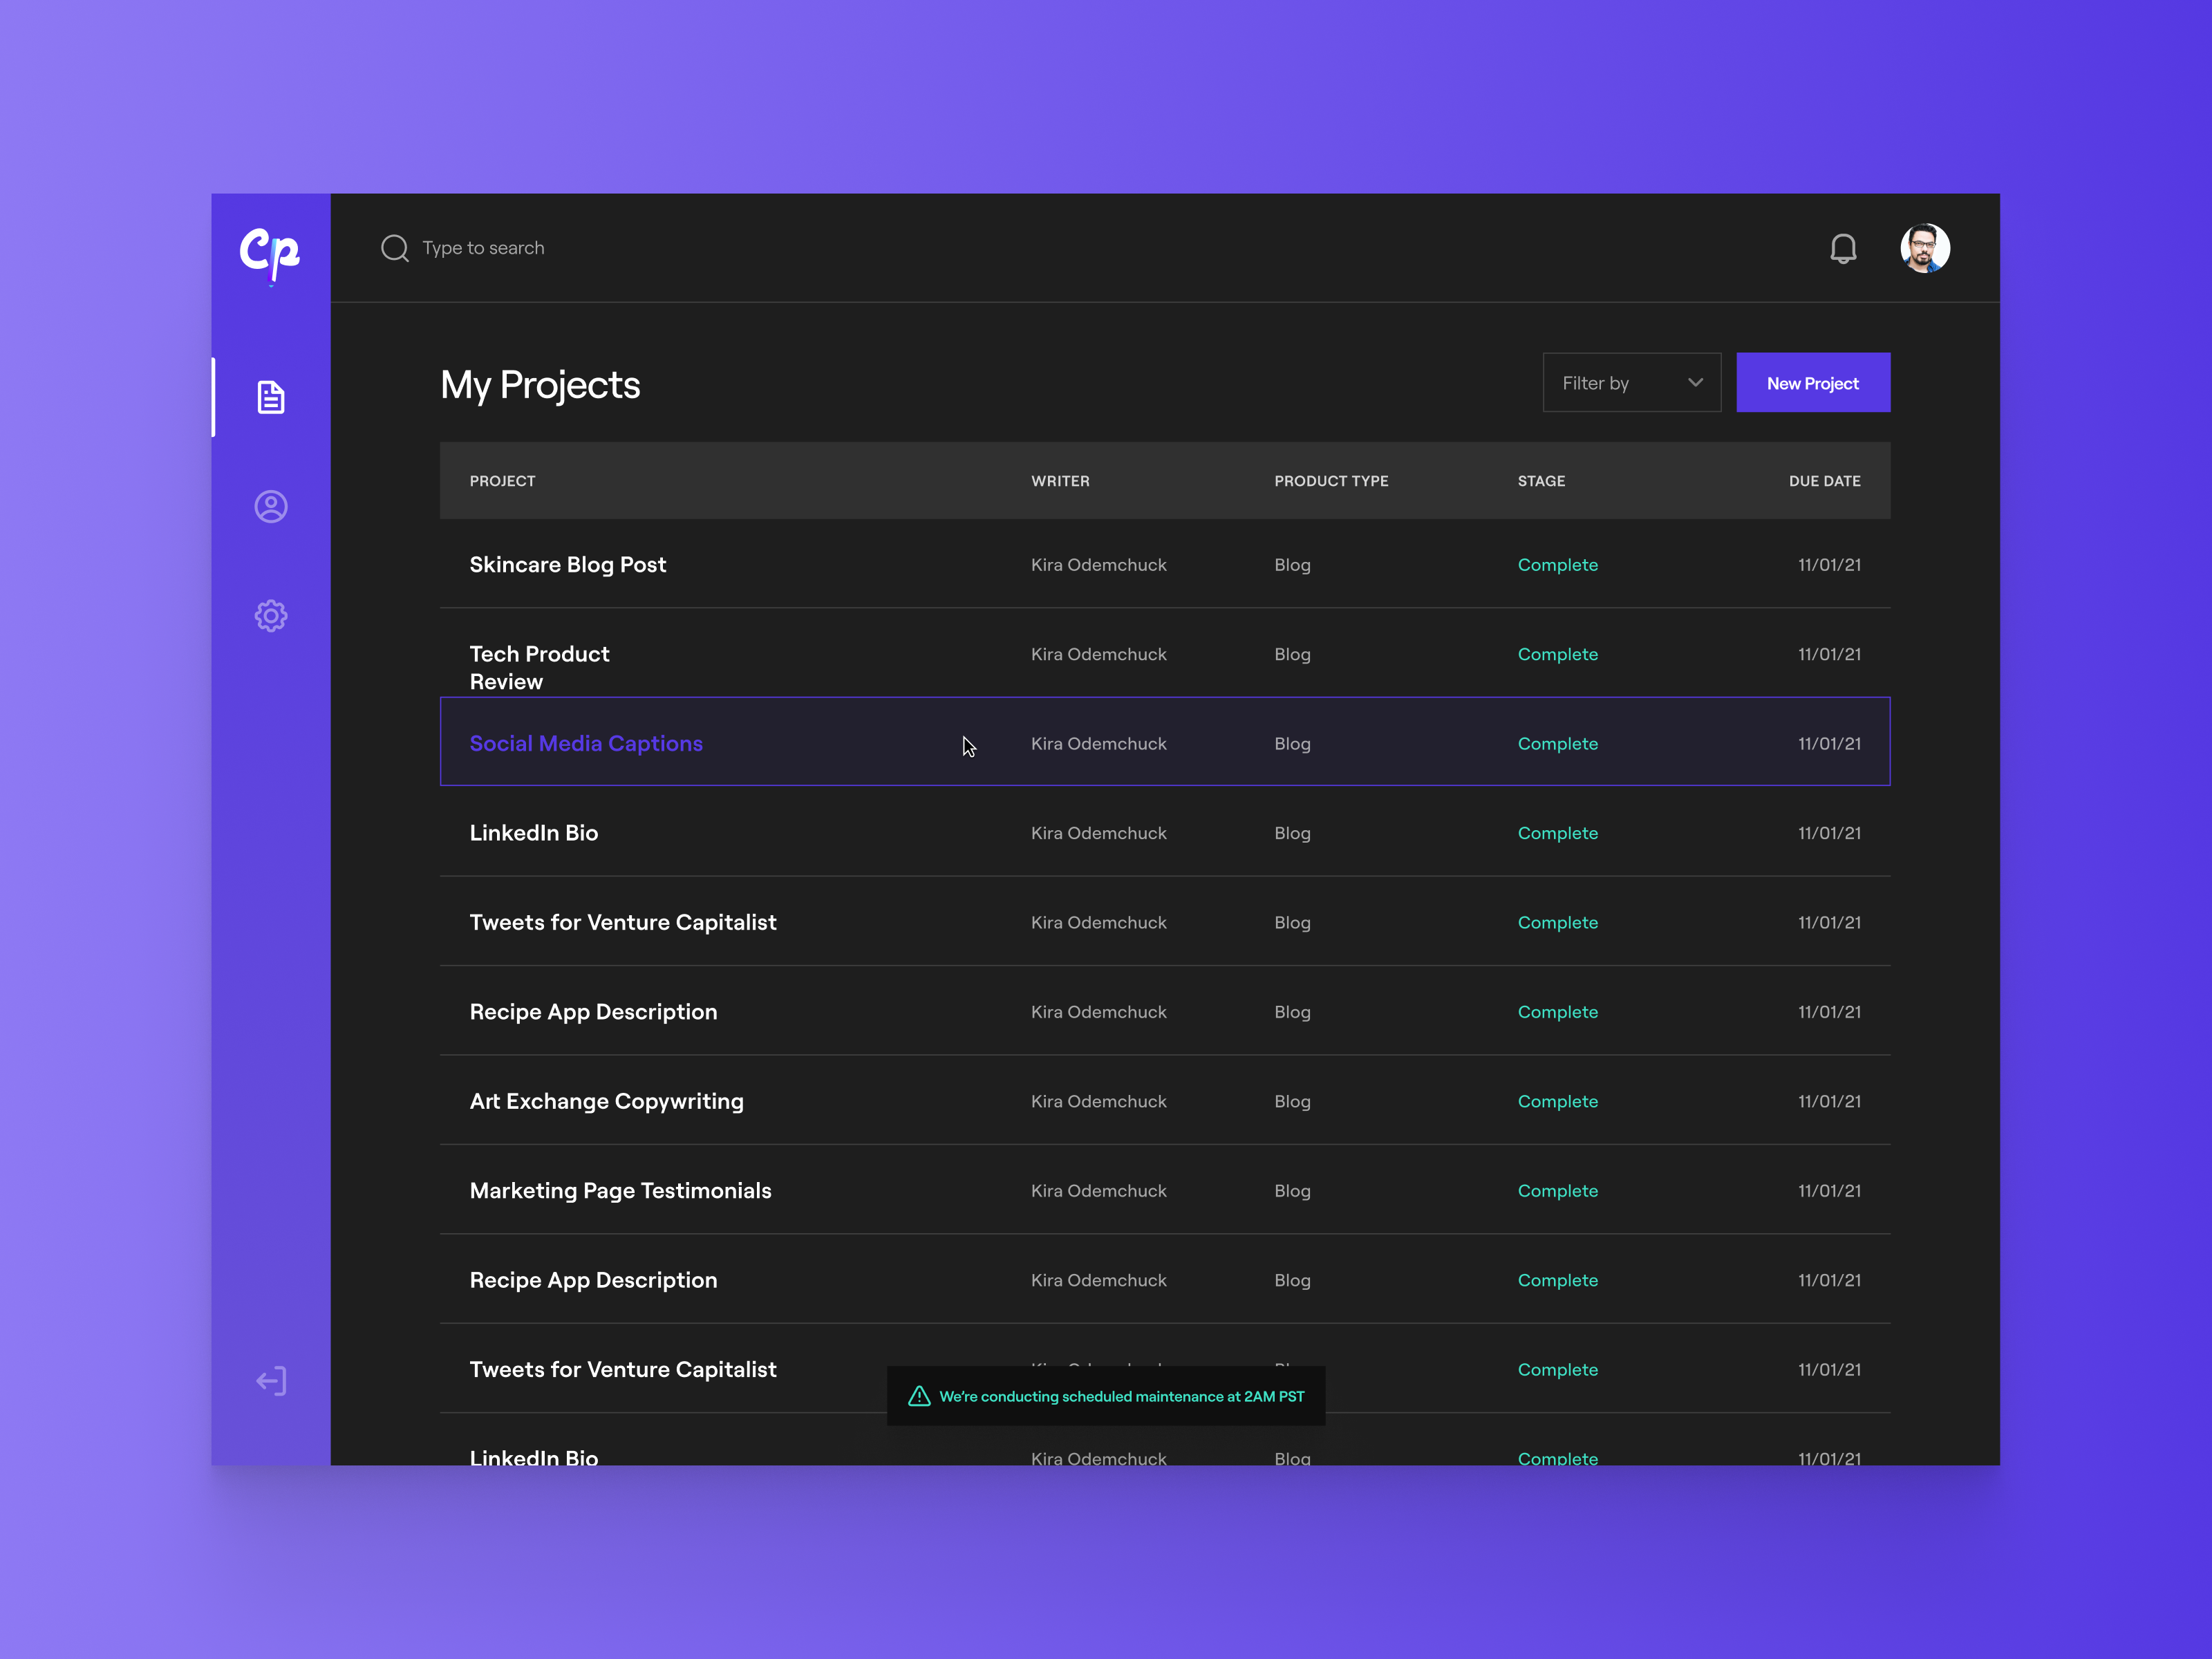This screenshot has height=1659, width=2212.
Task: Open the Skincare Blog Post project
Action: point(568,565)
